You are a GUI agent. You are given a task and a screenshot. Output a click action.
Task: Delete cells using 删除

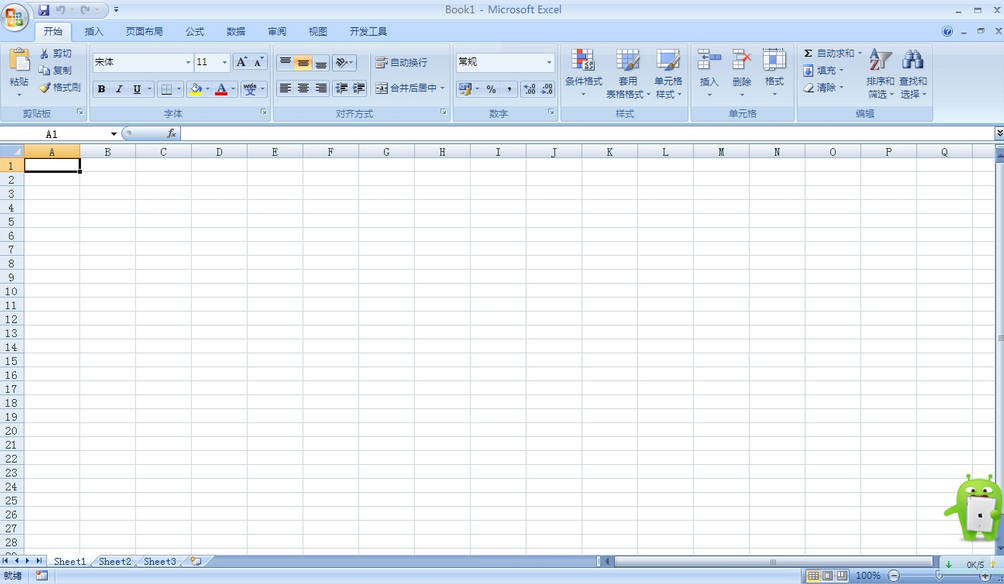pos(741,73)
